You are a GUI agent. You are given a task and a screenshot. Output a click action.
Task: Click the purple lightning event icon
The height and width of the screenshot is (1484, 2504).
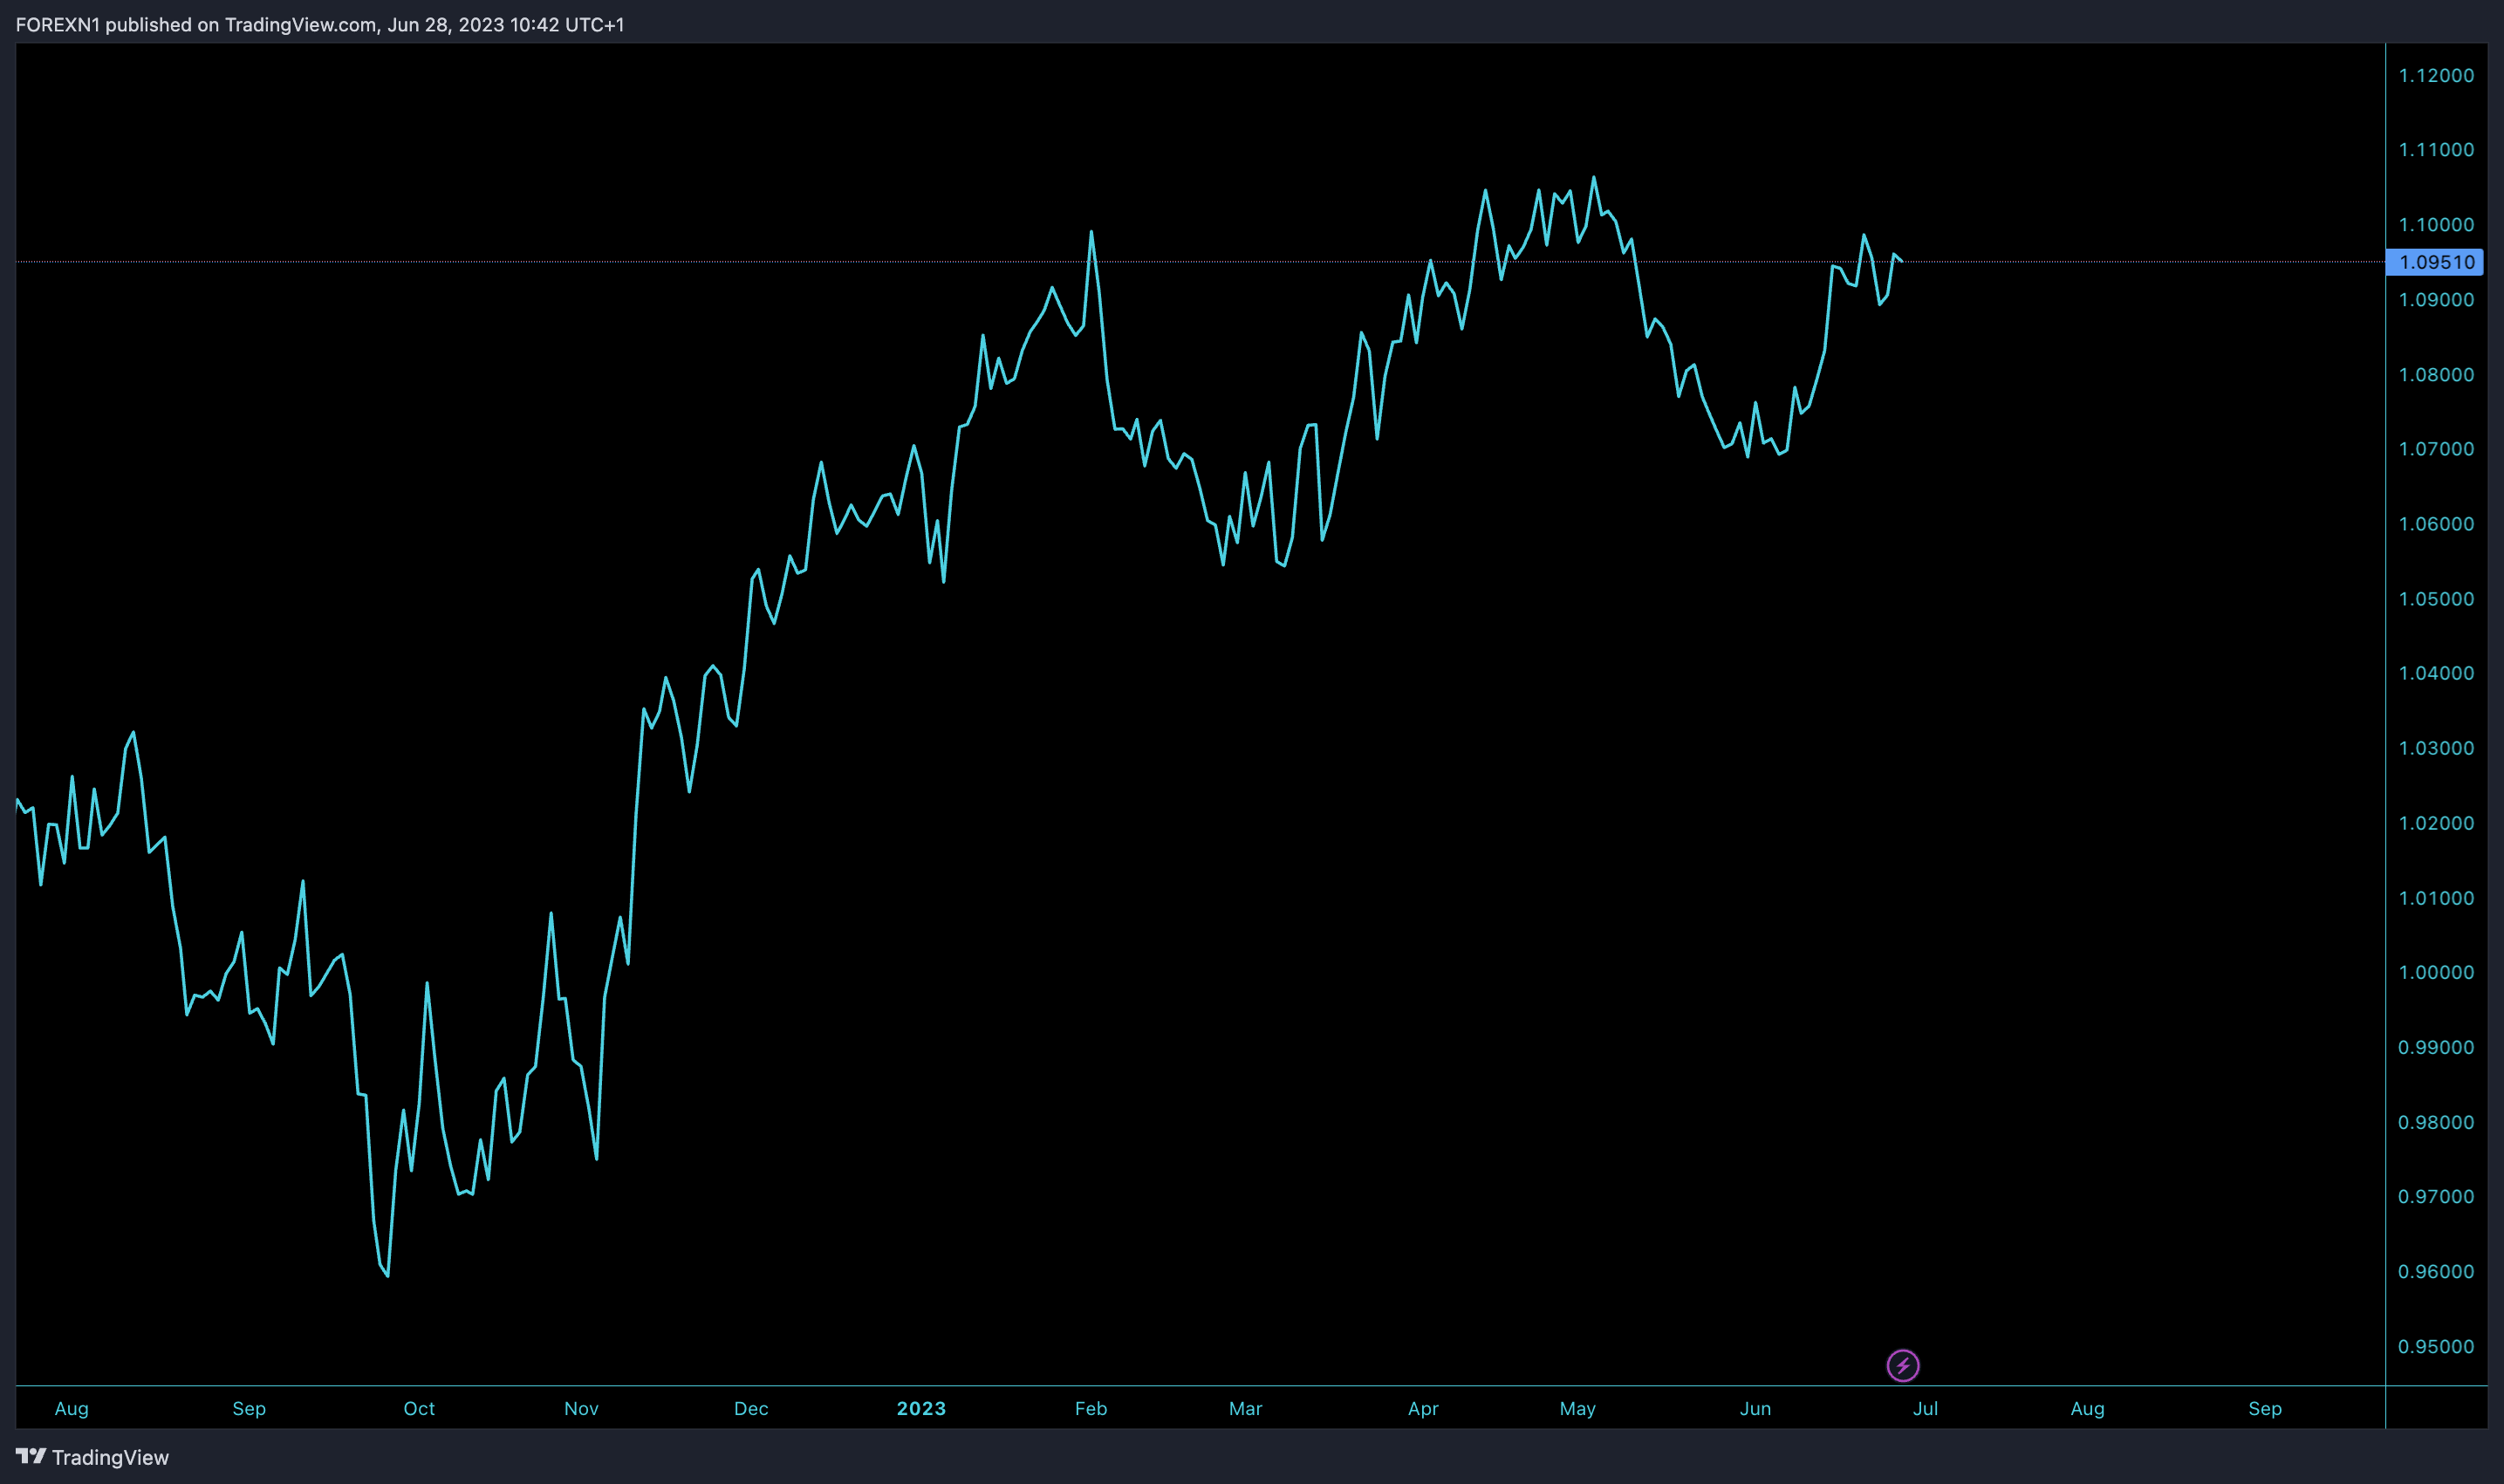[1902, 1365]
